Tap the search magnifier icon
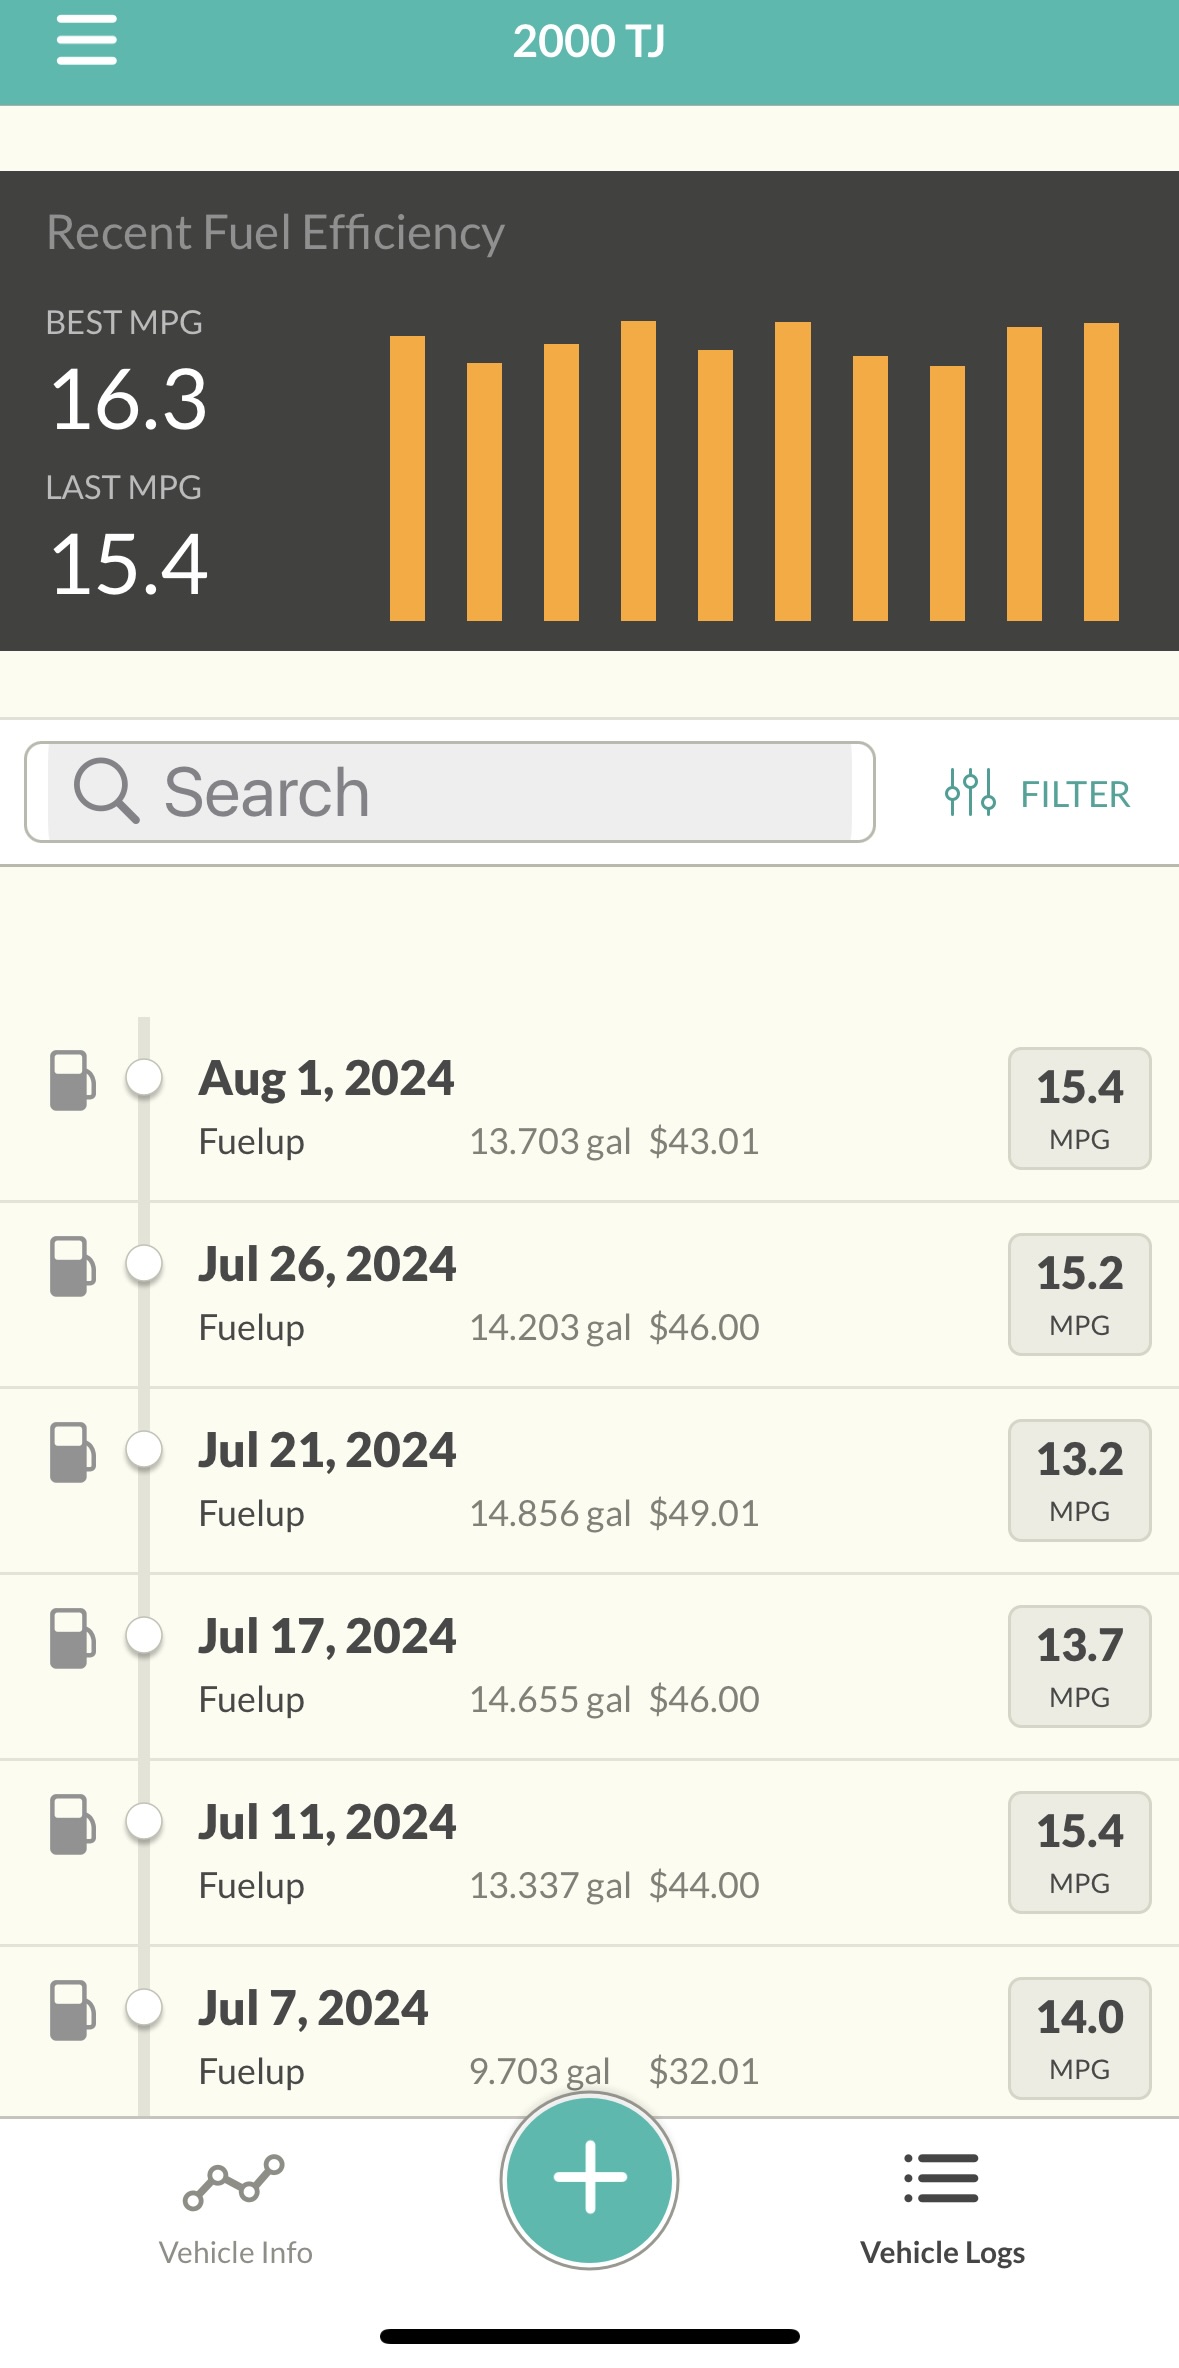1179x2368 pixels. pos(105,791)
